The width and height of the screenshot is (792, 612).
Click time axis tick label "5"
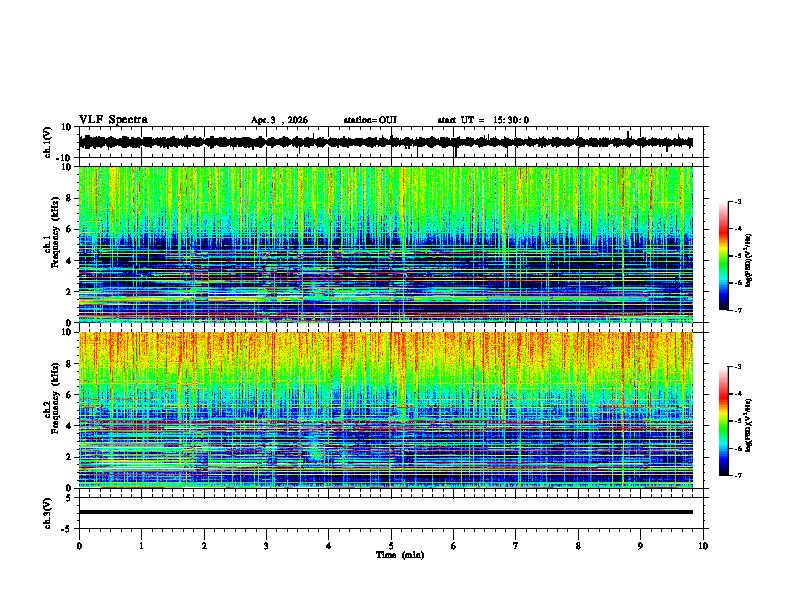(x=391, y=546)
